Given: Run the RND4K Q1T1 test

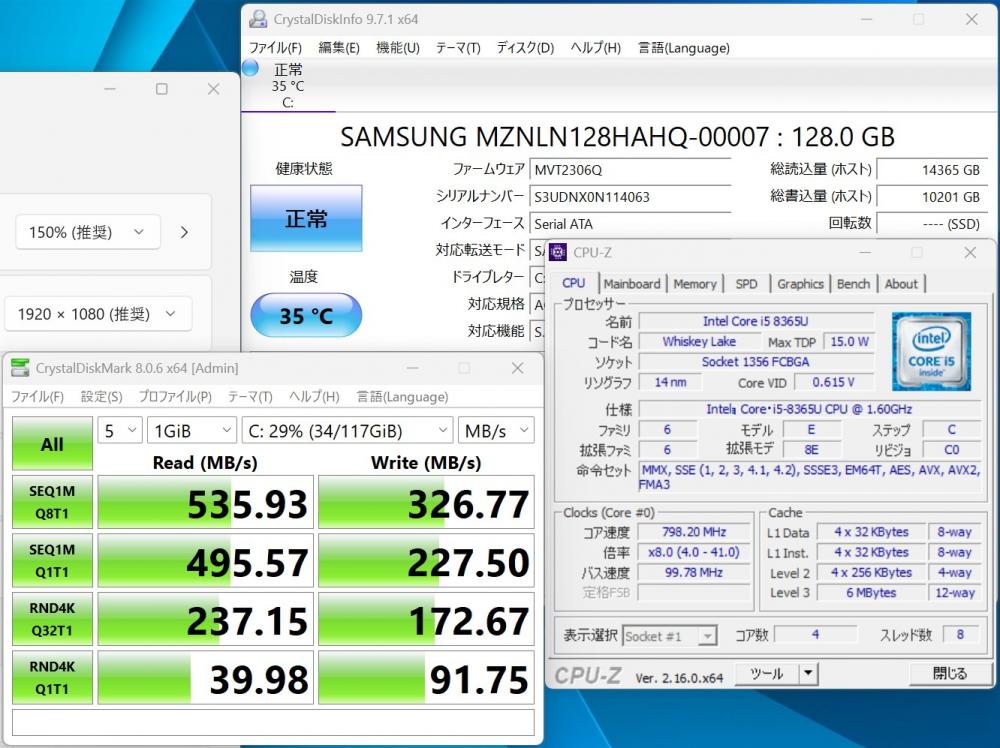Looking at the screenshot, I should 52,677.
